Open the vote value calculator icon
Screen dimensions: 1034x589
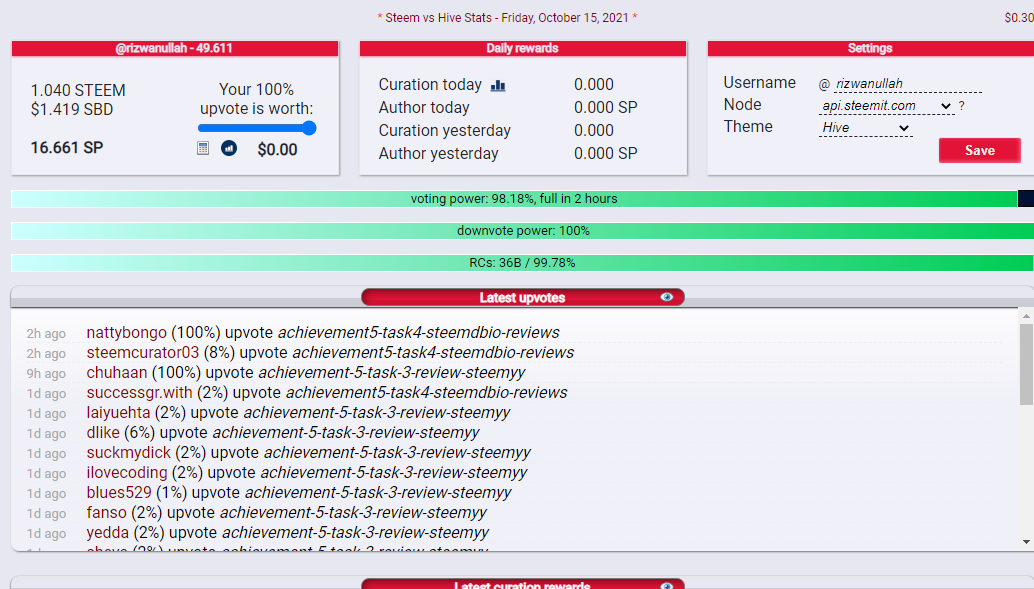[x=203, y=148]
